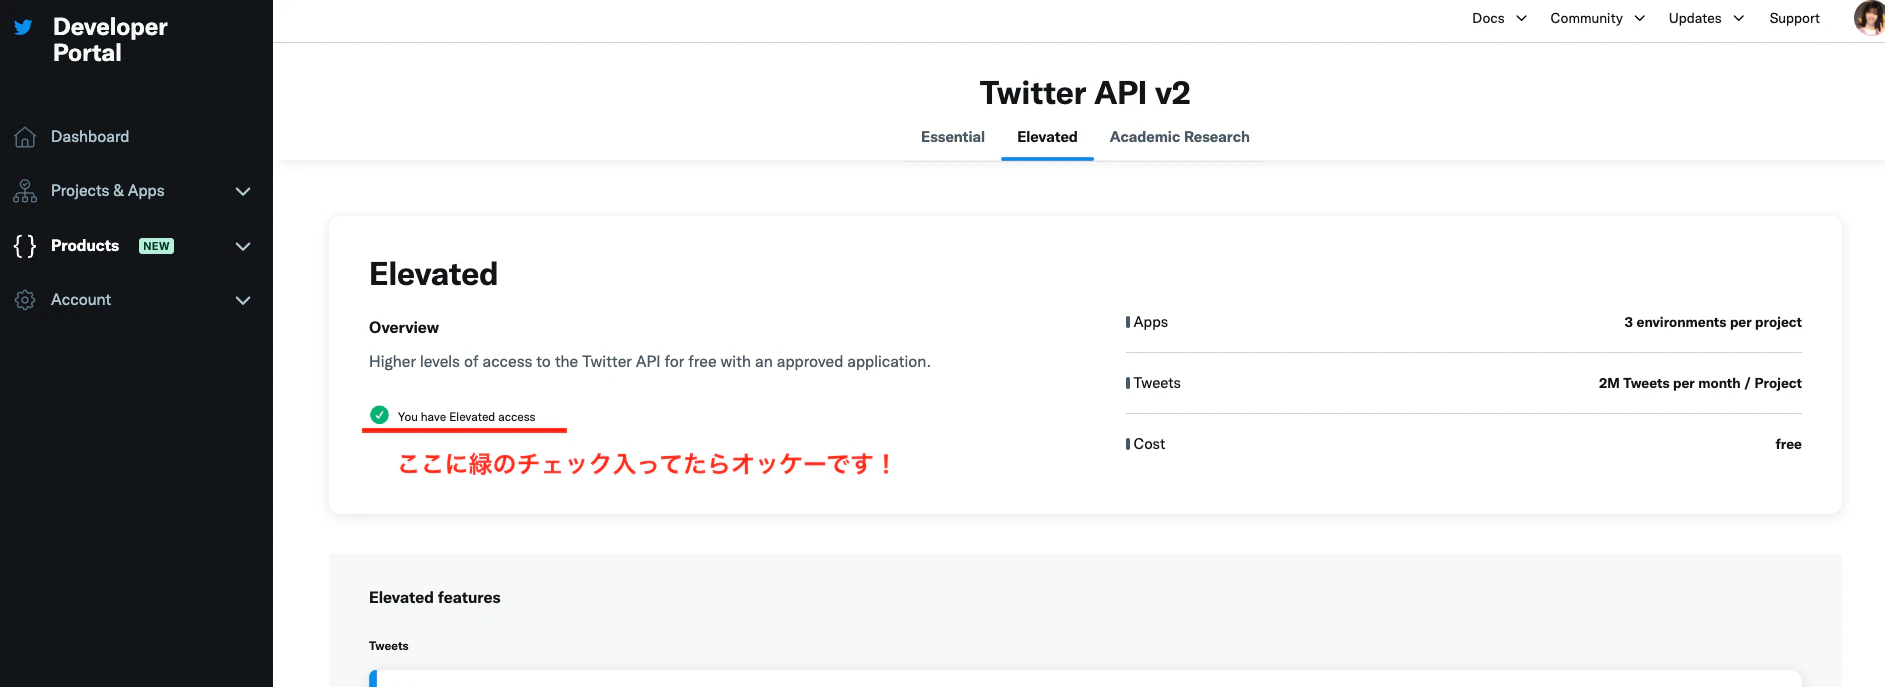This screenshot has width=1885, height=687.
Task: Open Dashboard in the sidebar
Action: 90,137
